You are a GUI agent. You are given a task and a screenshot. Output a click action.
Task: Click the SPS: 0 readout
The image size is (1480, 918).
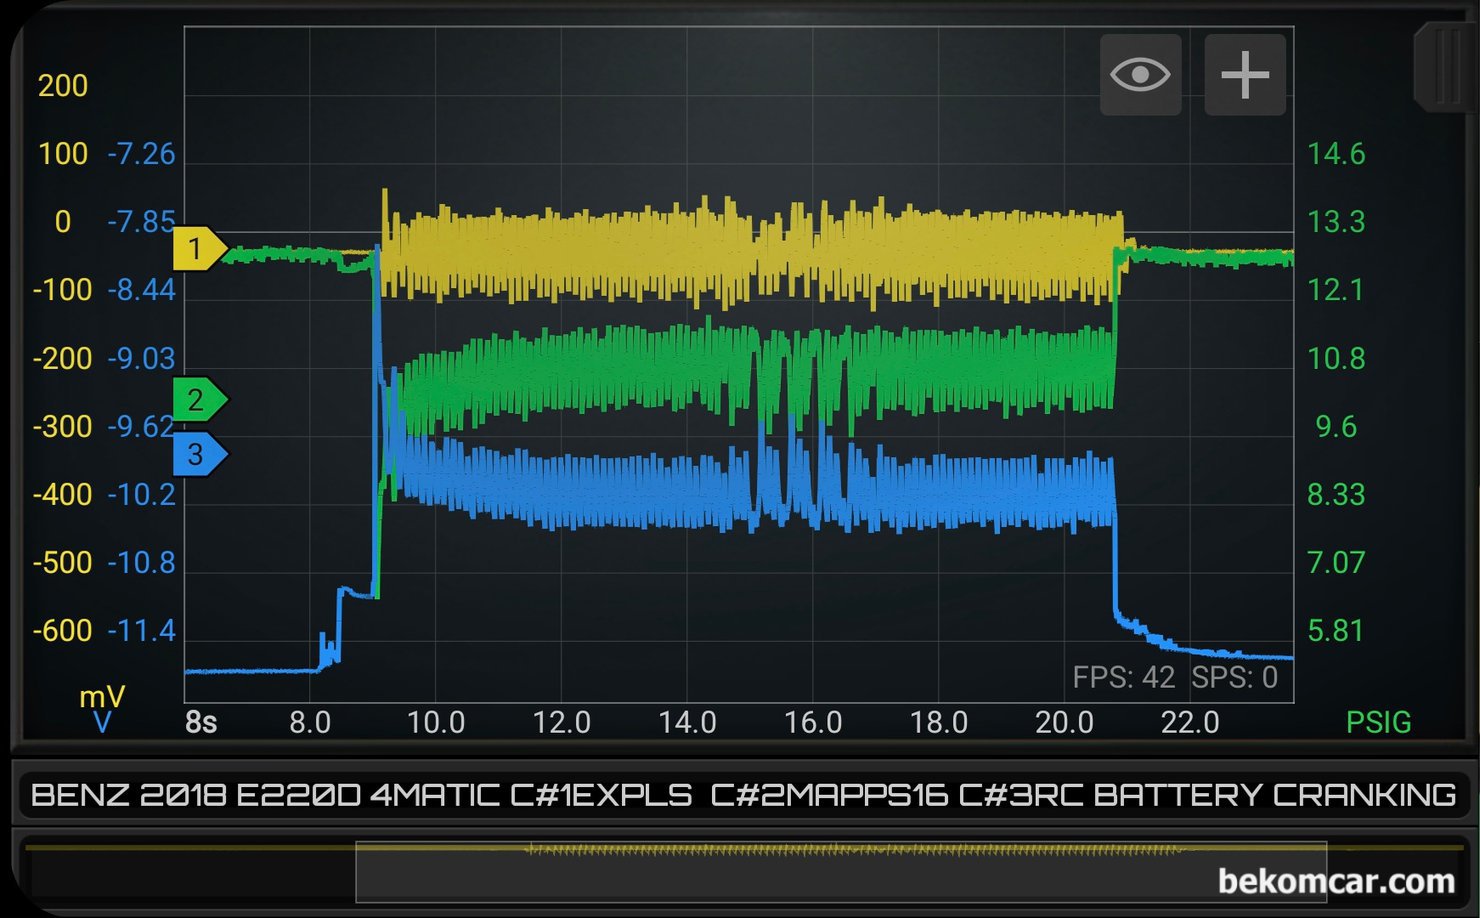coord(1234,677)
